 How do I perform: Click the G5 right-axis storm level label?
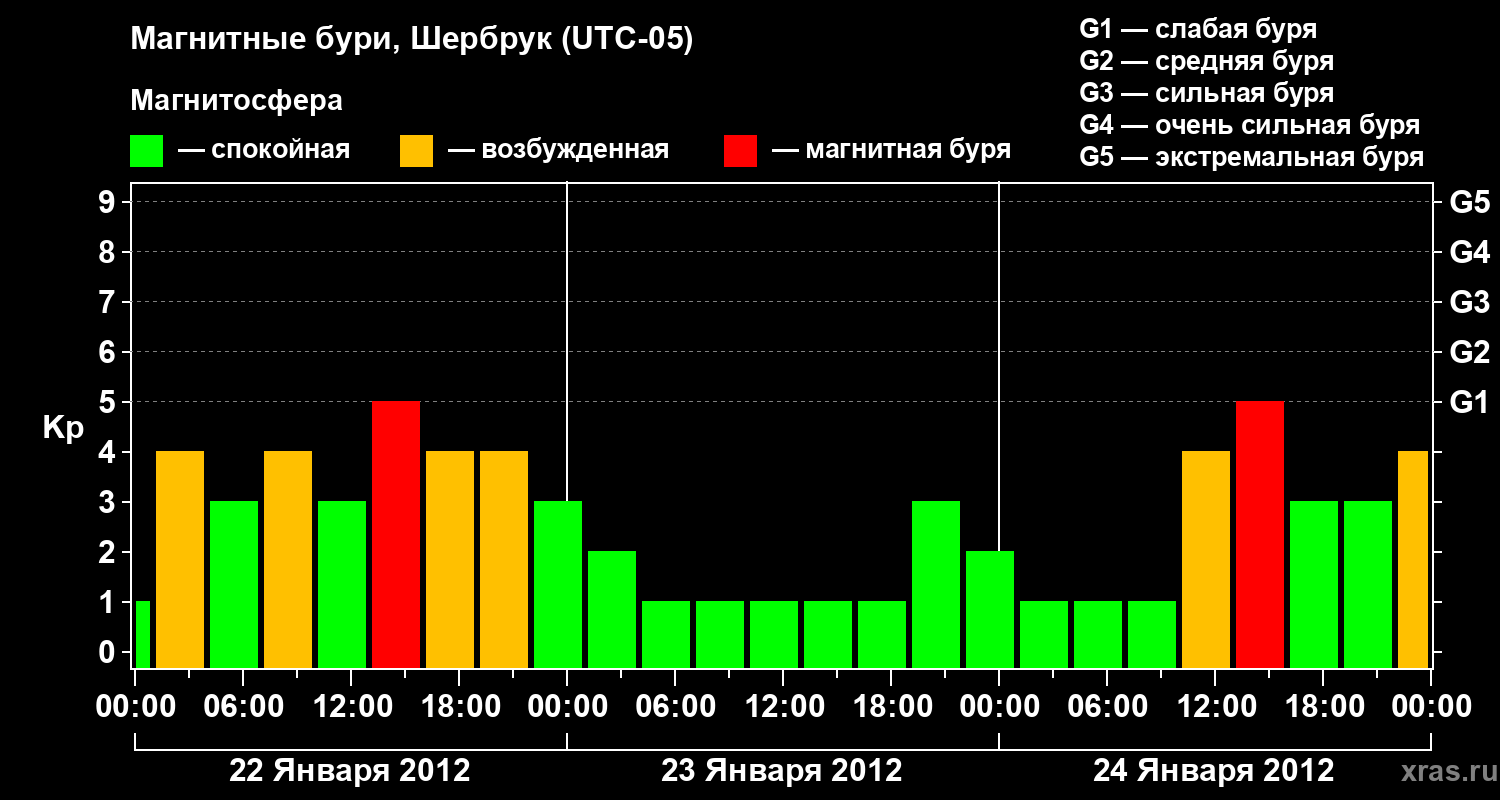(x=1469, y=203)
